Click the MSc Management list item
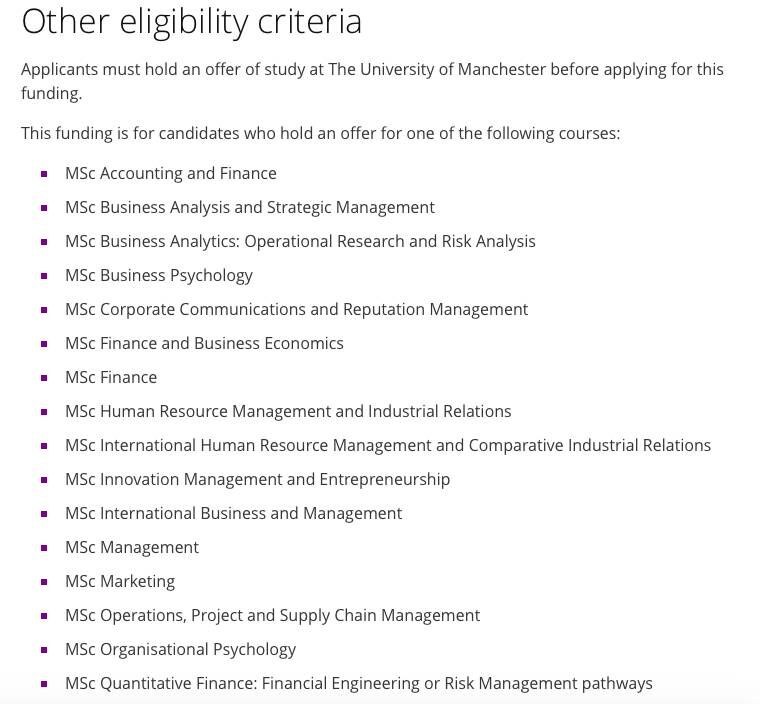Screen dimensions: 760x704 click(132, 547)
